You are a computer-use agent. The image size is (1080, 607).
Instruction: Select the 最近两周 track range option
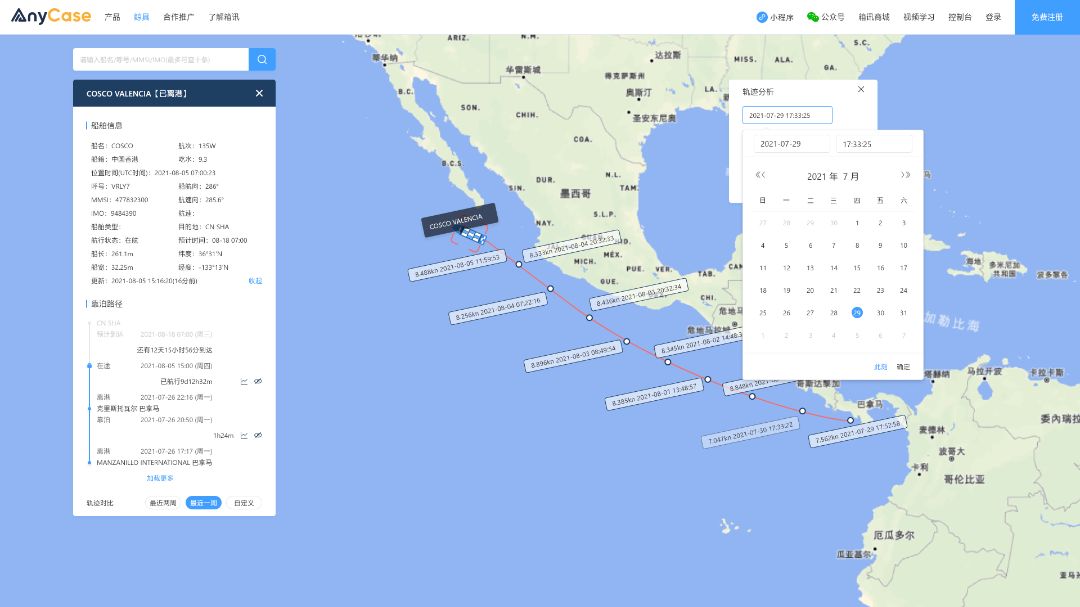click(163, 503)
